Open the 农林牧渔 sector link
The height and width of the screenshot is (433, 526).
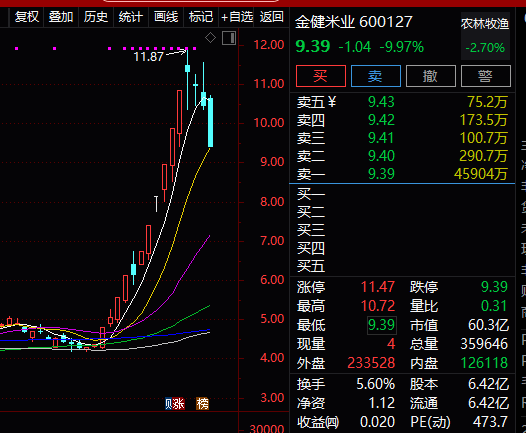[x=485, y=24]
